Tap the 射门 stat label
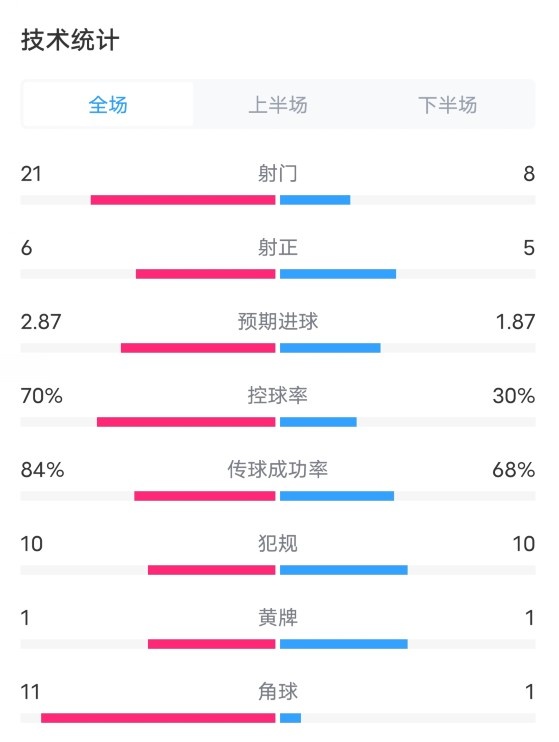 tap(278, 174)
